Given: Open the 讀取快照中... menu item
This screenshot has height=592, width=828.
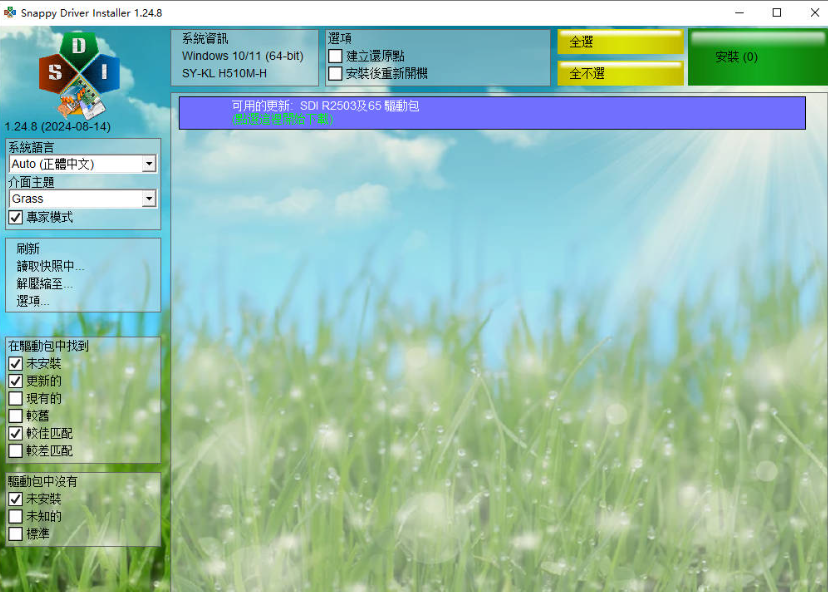Looking at the screenshot, I should tap(50, 266).
